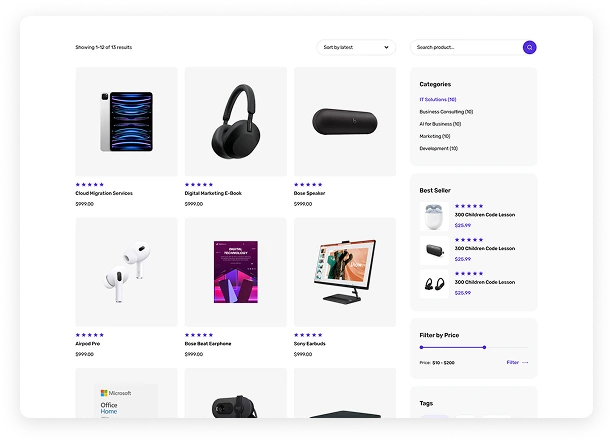Click the purple search magnifier icon

tap(529, 47)
